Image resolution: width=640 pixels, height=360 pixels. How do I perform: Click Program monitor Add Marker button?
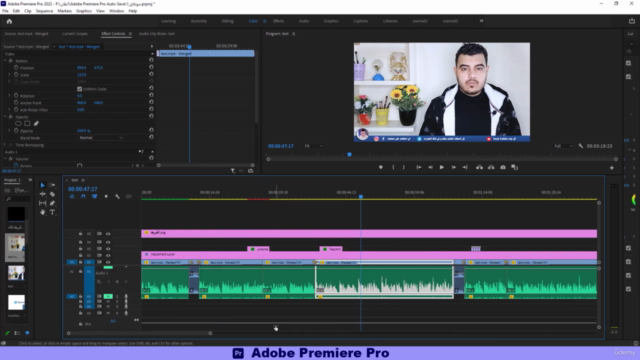pos(380,167)
